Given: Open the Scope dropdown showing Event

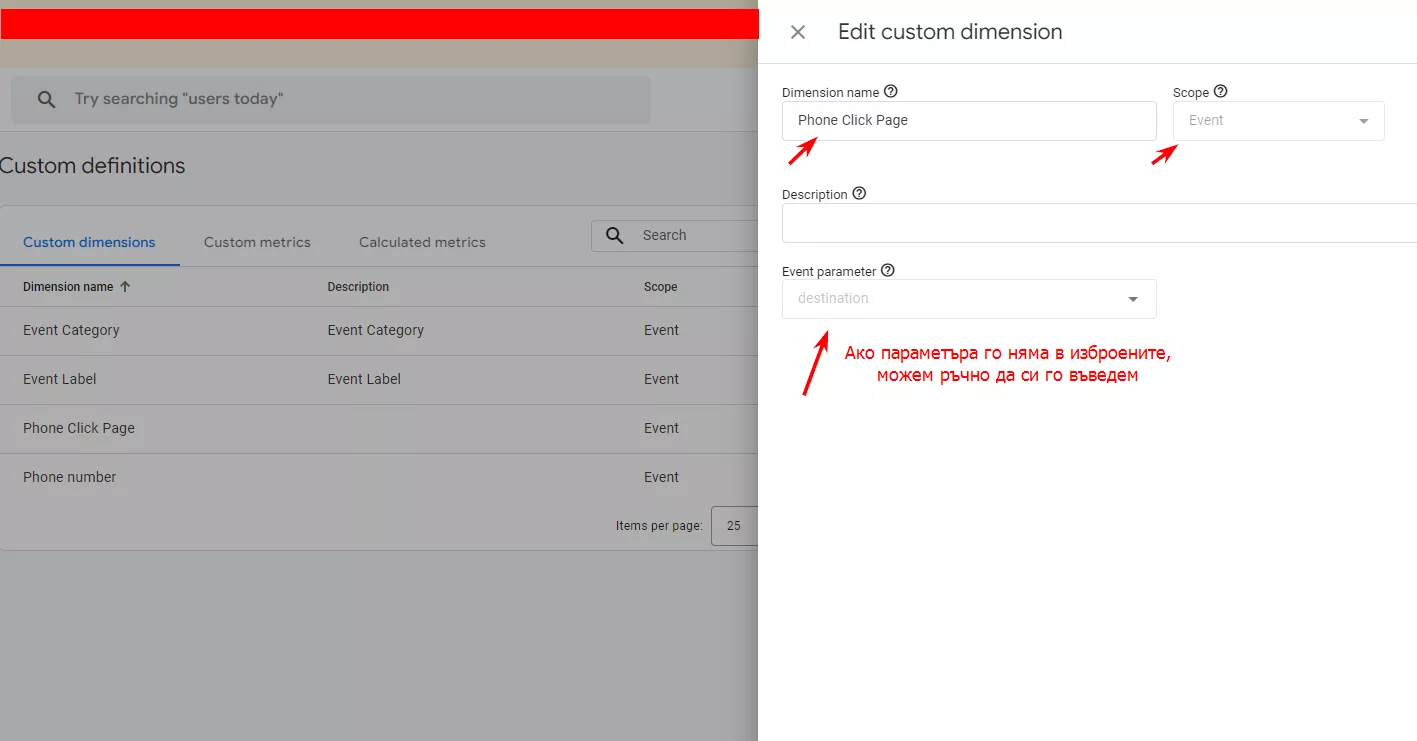Looking at the screenshot, I should click(x=1278, y=120).
